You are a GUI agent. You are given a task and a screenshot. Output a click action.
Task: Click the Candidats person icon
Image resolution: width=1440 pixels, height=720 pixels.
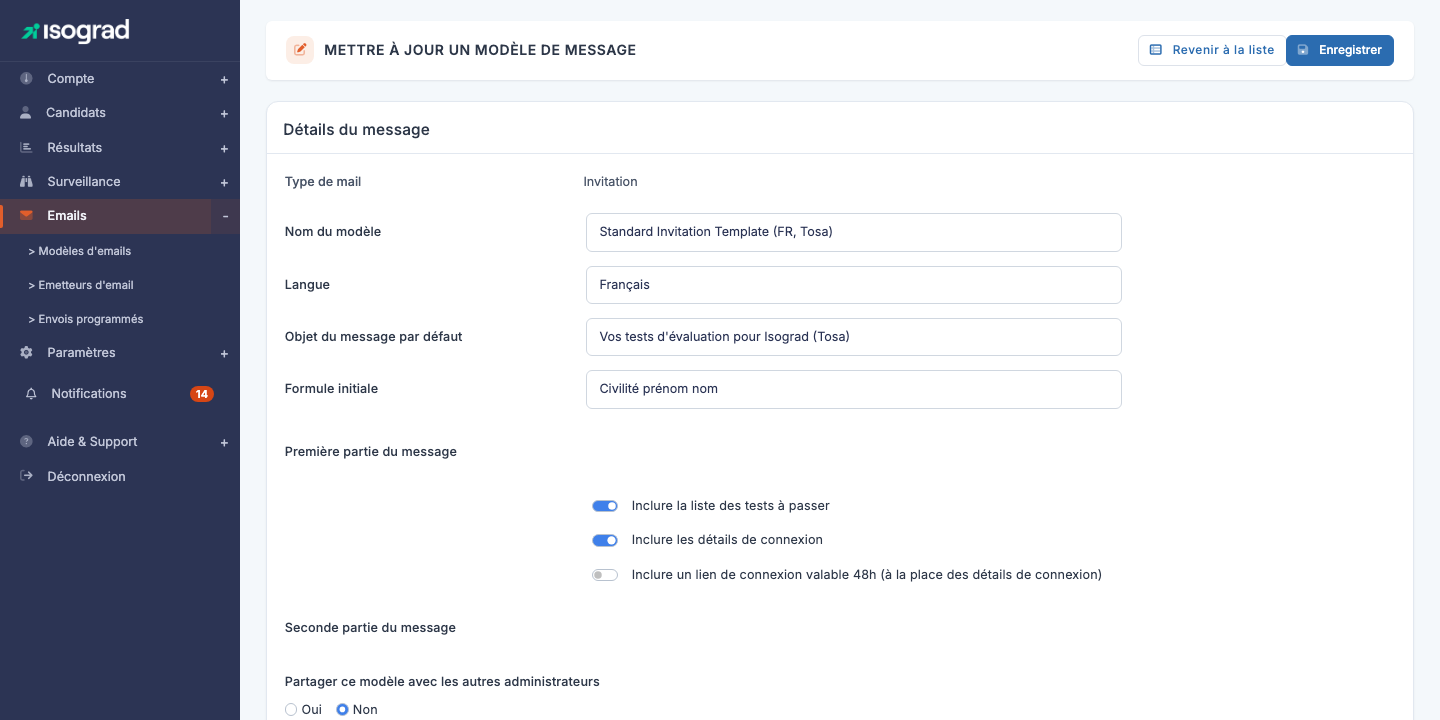[x=26, y=113]
